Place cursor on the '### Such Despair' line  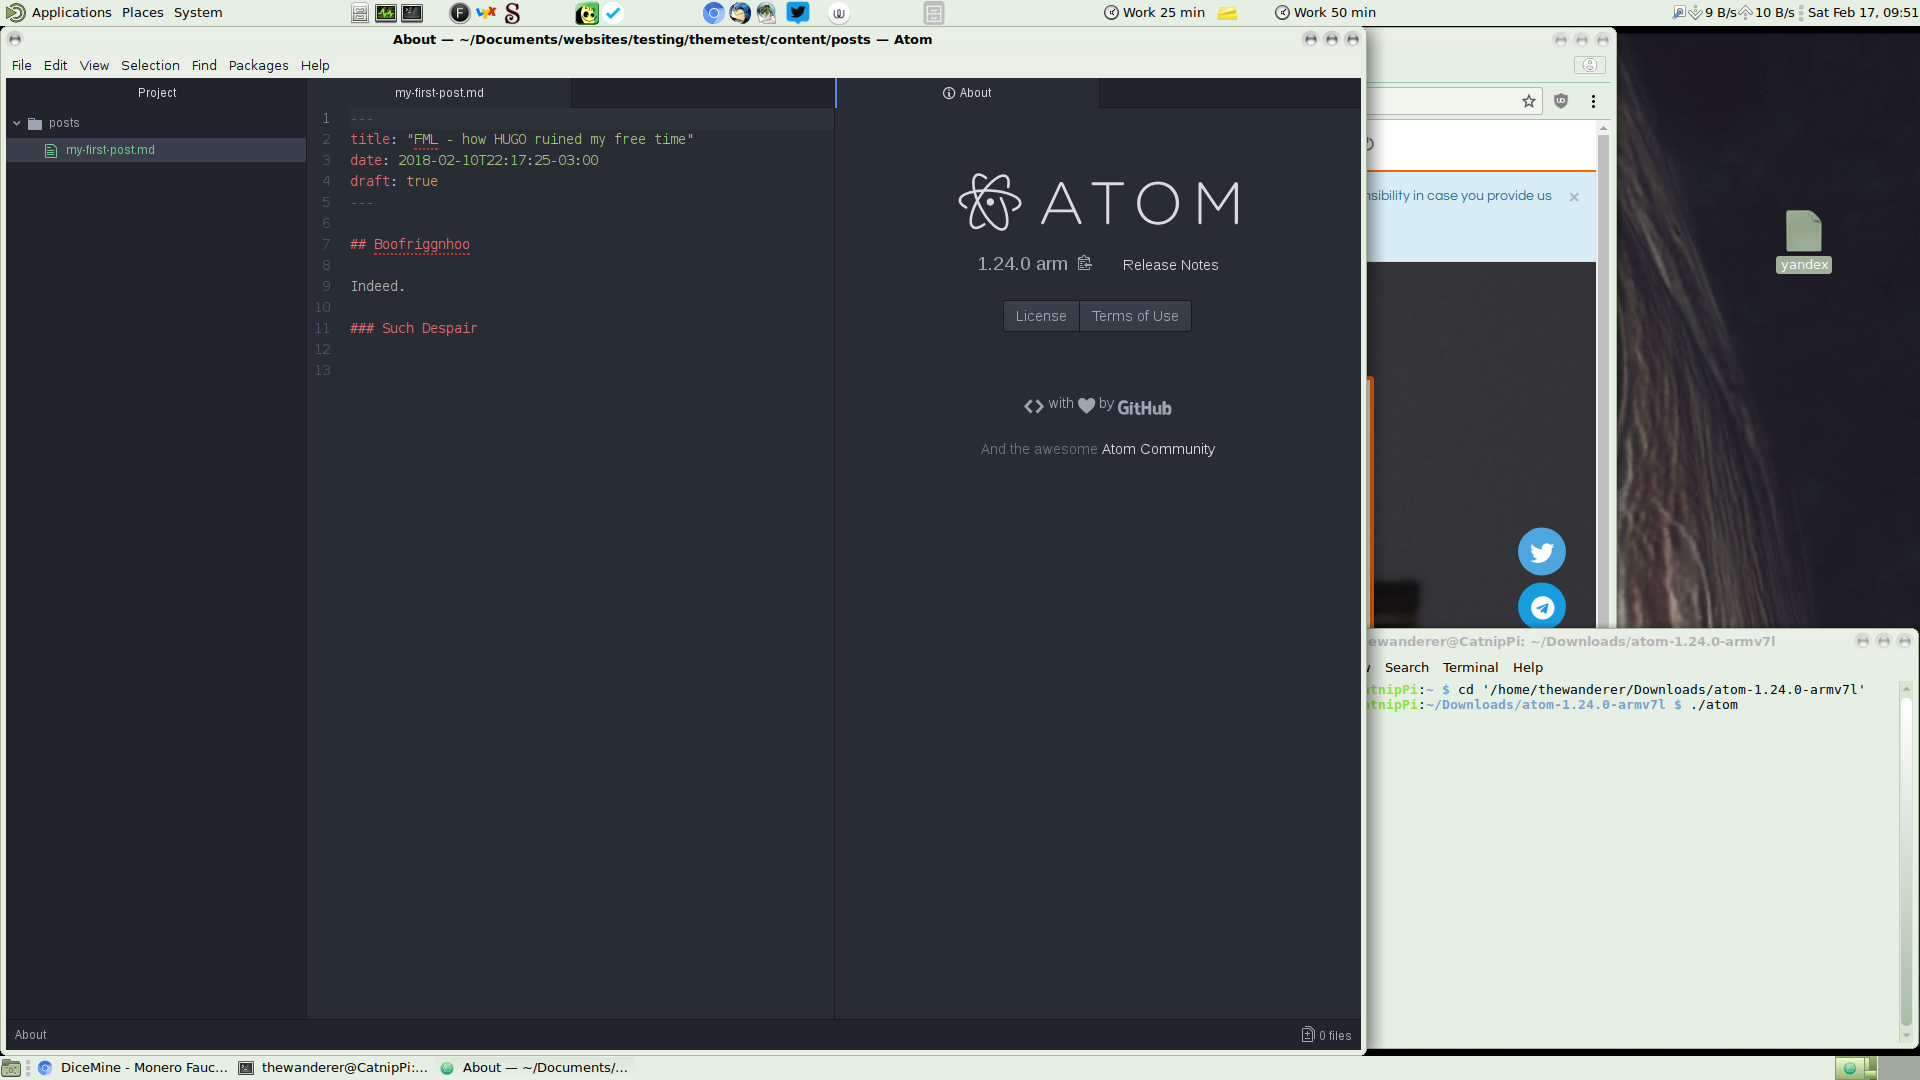click(x=414, y=328)
